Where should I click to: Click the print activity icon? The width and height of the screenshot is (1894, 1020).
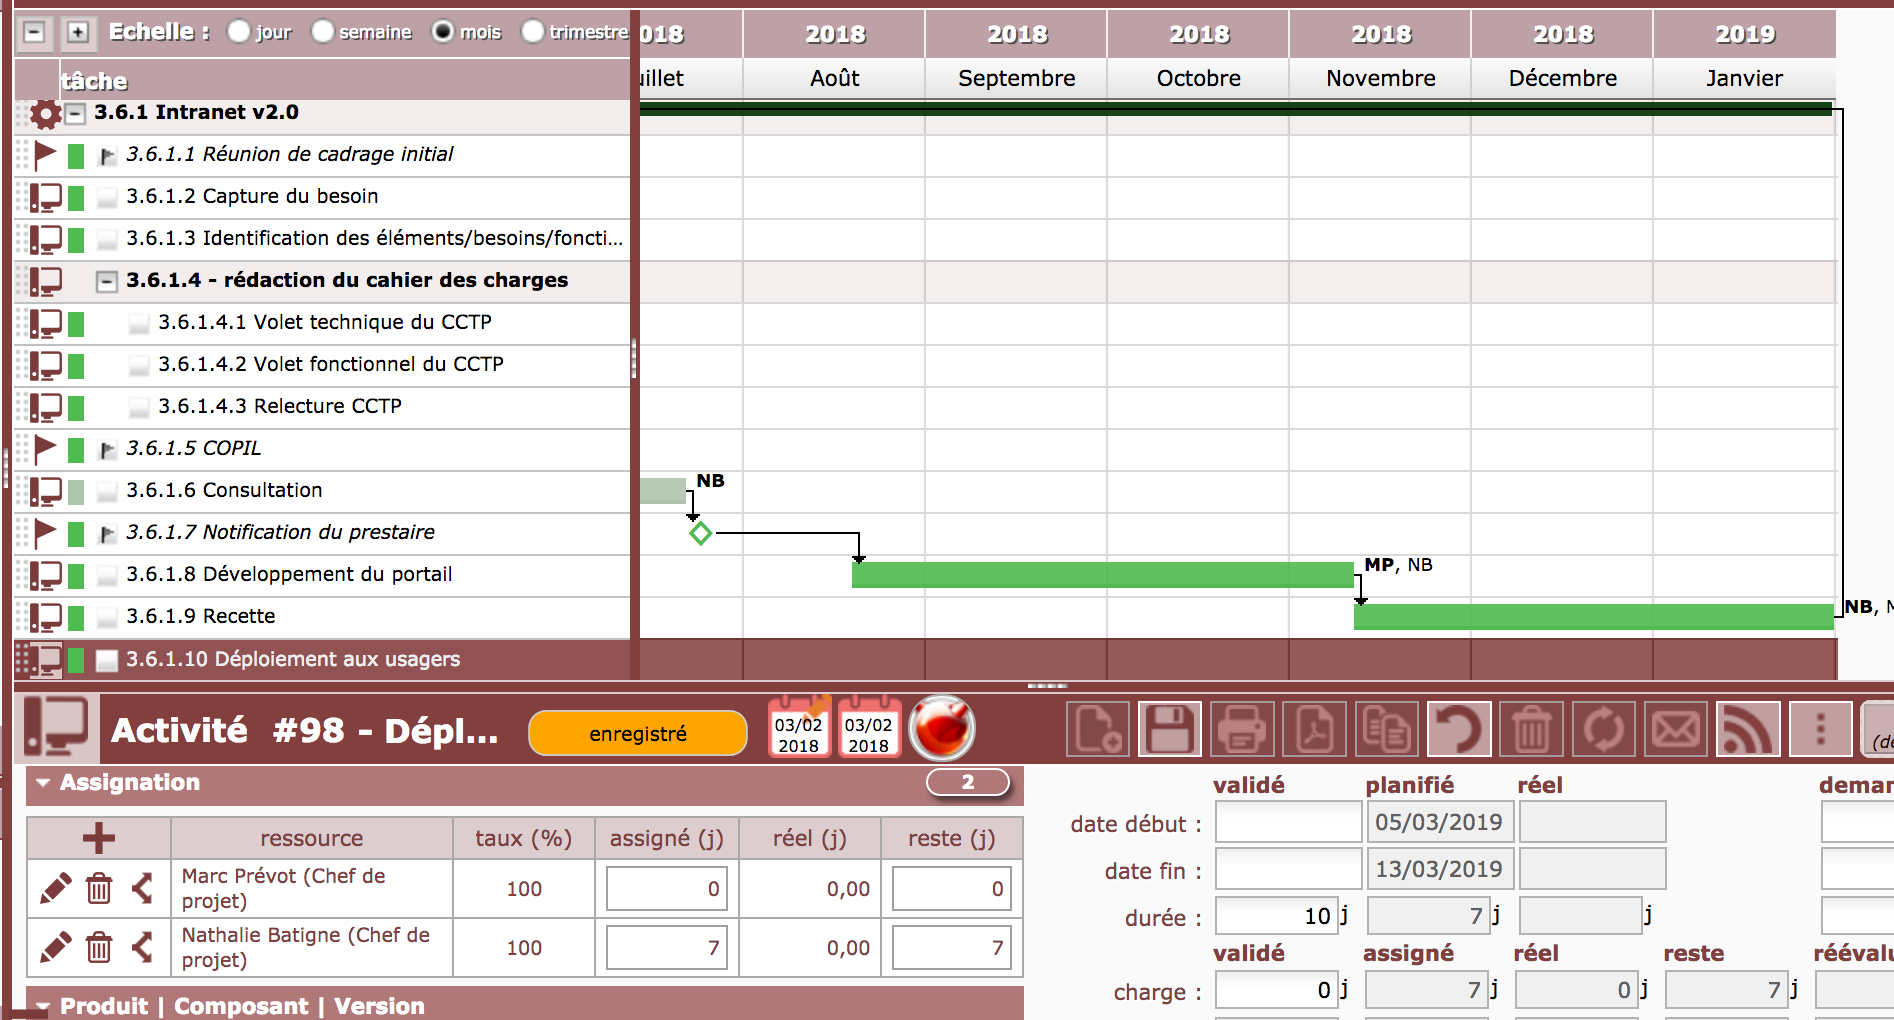[x=1241, y=729]
